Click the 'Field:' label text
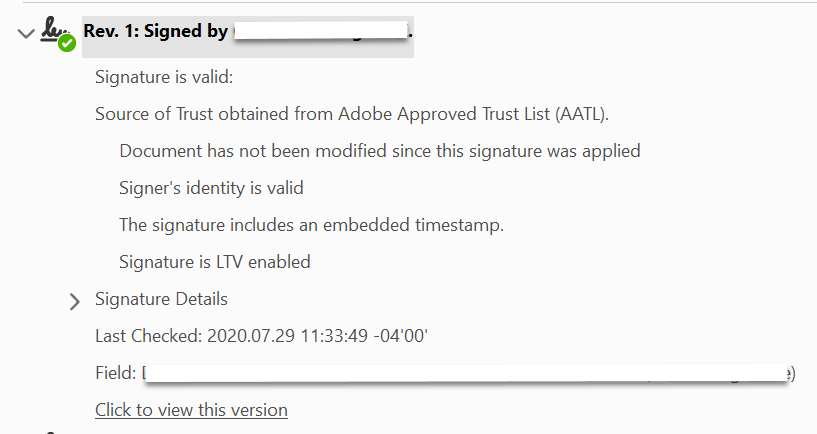 (x=115, y=373)
